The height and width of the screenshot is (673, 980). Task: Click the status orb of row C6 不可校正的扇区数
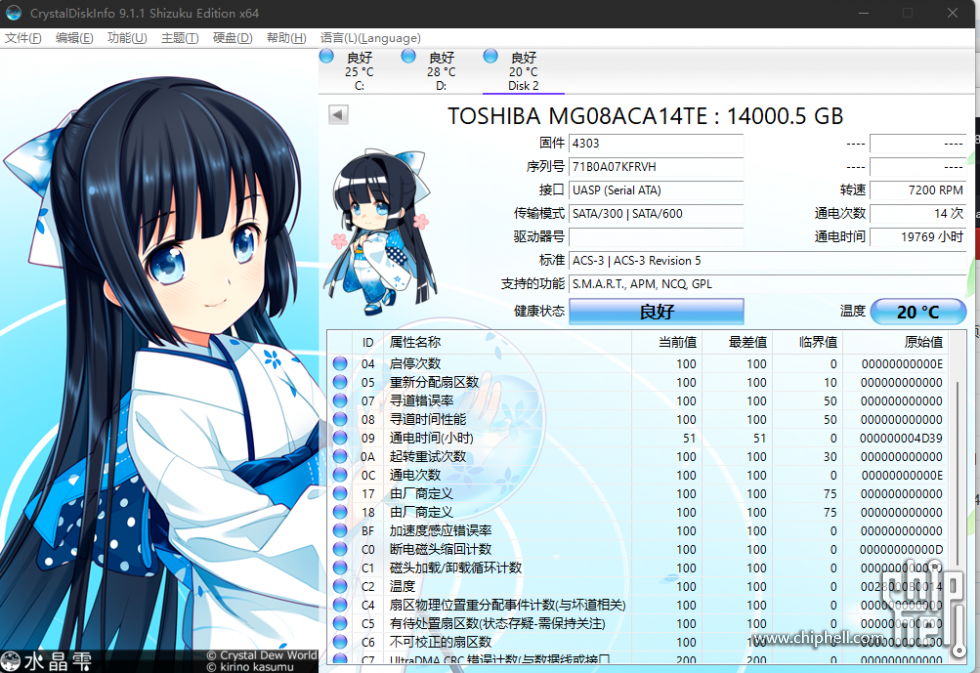(x=340, y=642)
